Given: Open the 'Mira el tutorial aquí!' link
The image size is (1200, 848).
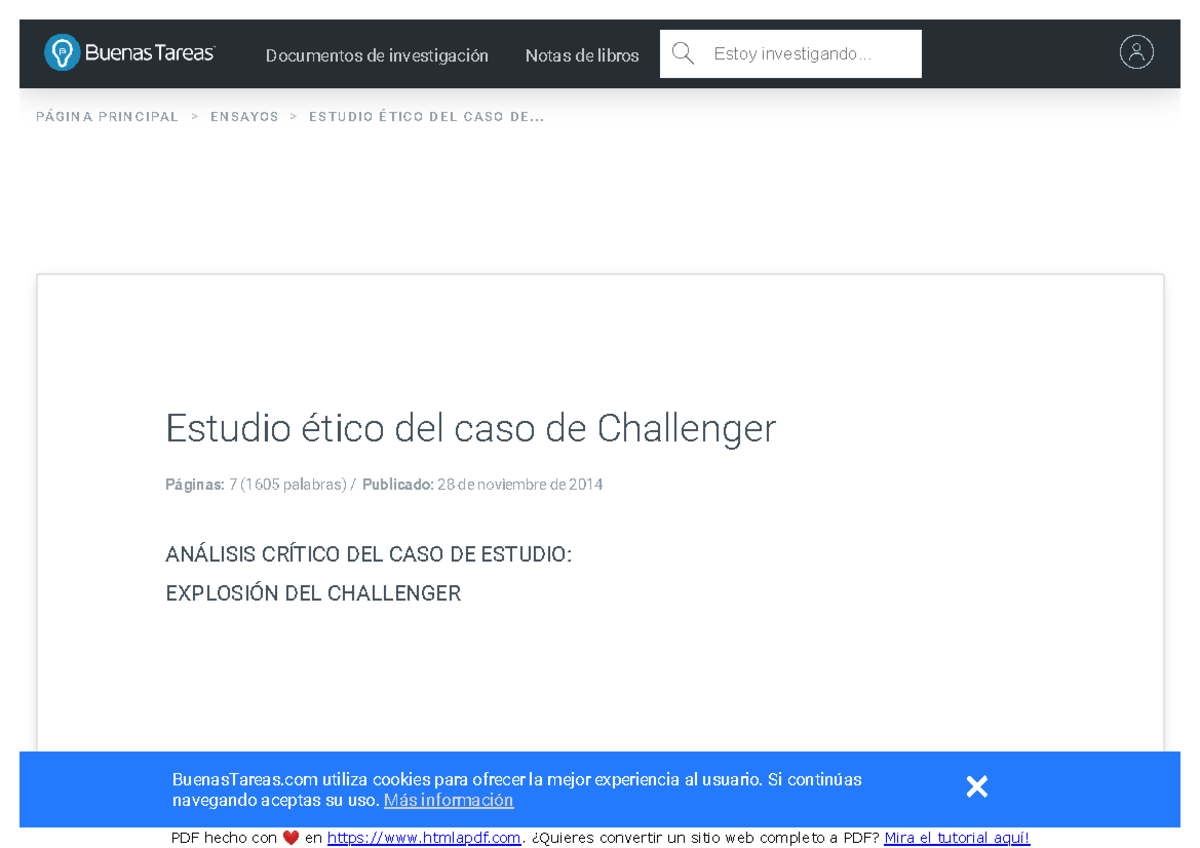Looking at the screenshot, I should [x=956, y=837].
